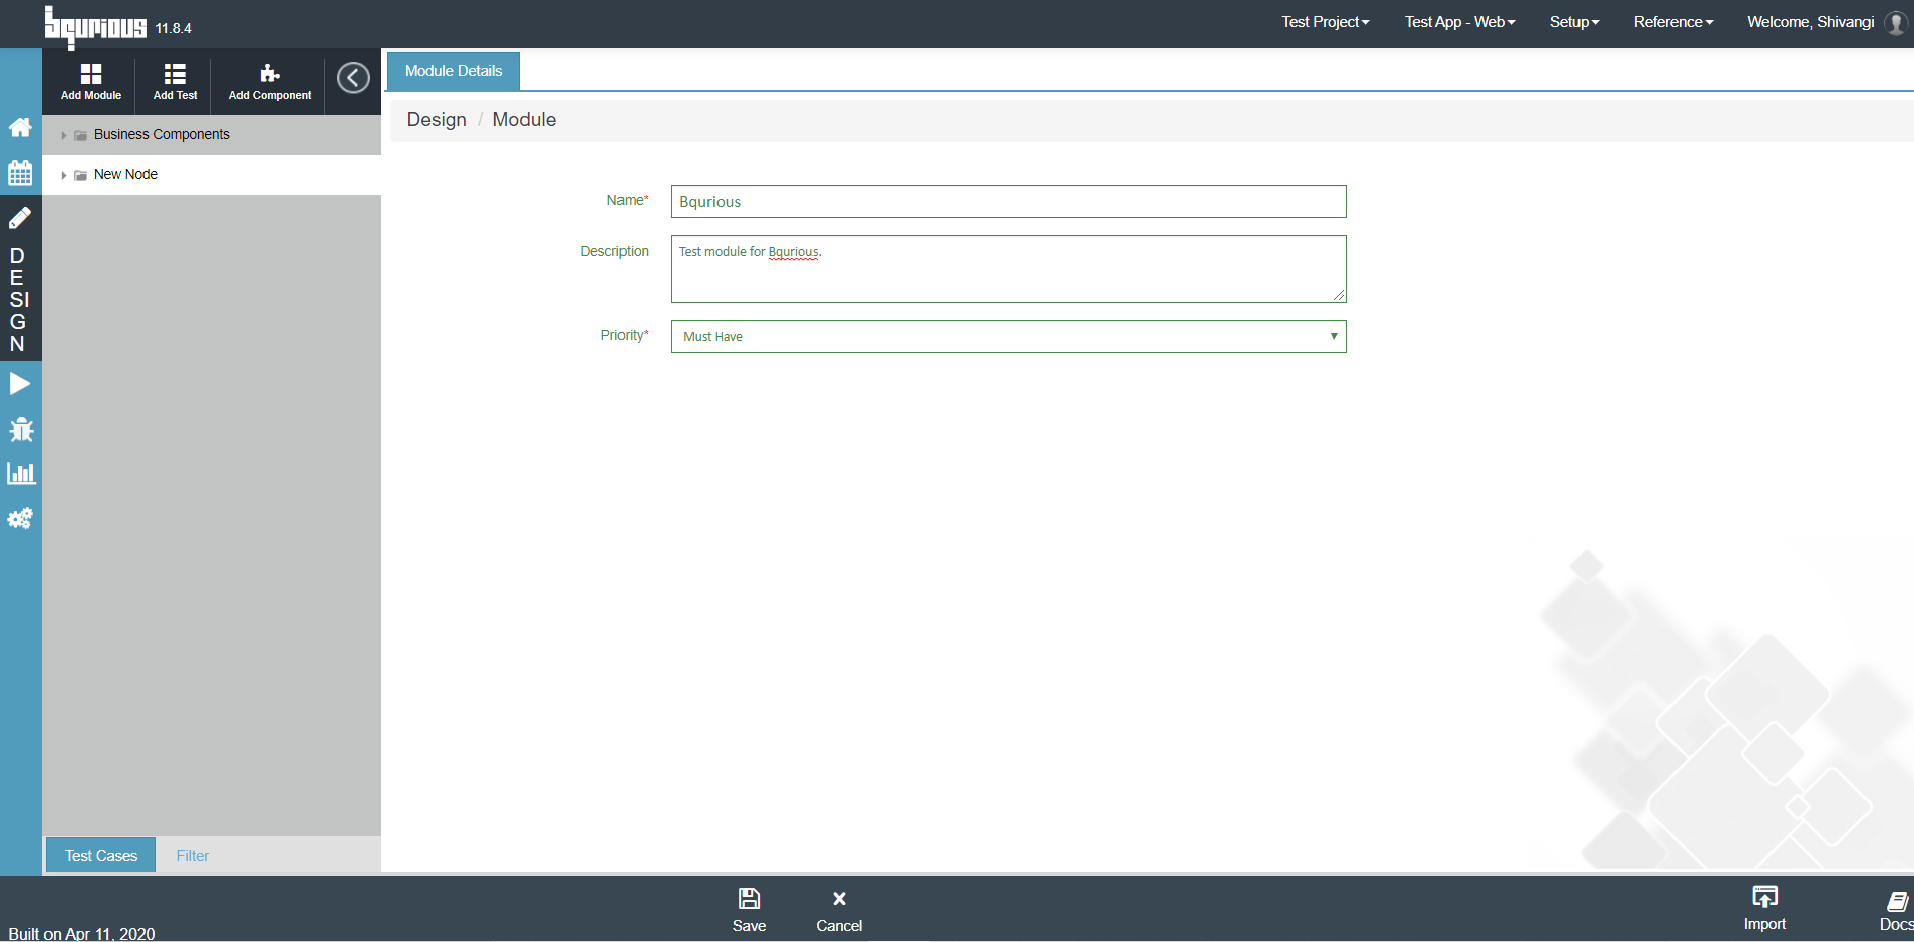The height and width of the screenshot is (942, 1914).
Task: Click the Add Module grid icon
Action: coord(91,74)
